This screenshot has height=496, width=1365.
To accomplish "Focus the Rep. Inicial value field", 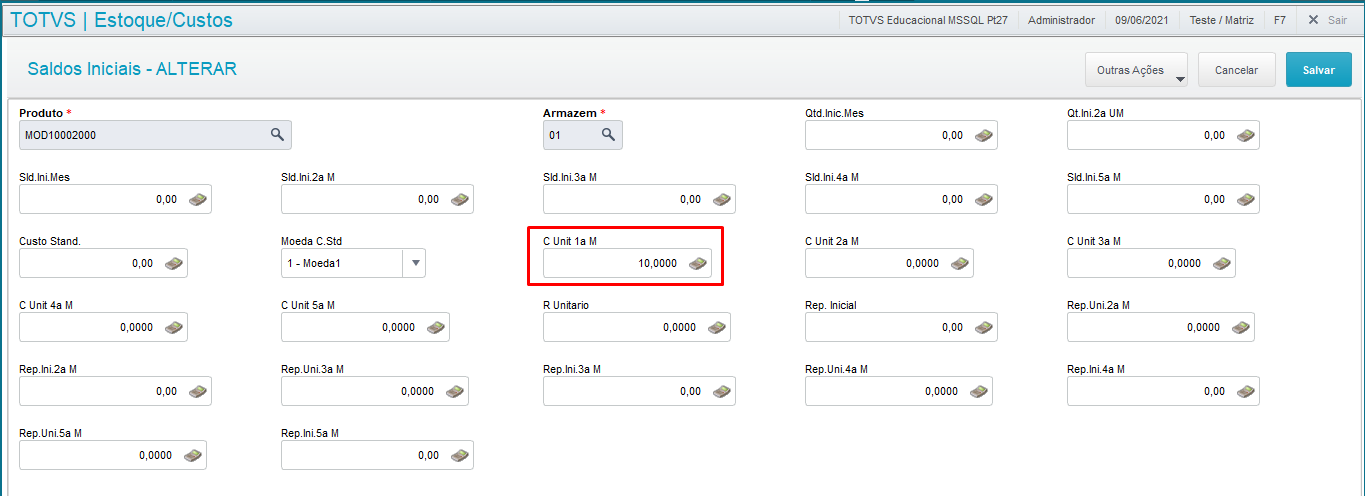I will click(901, 327).
